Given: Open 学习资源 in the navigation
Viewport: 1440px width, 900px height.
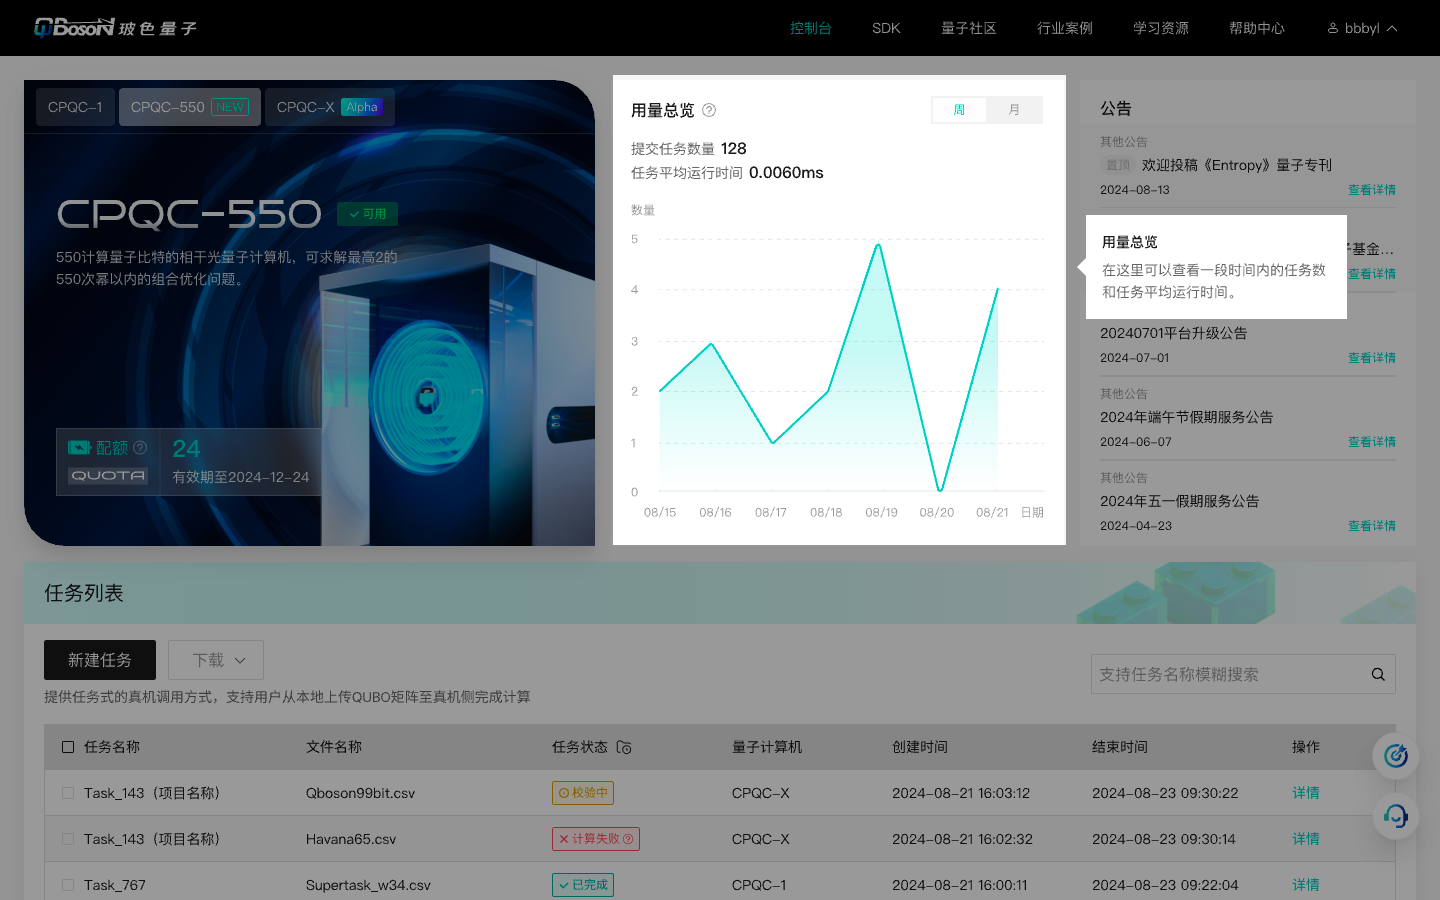Looking at the screenshot, I should point(1161,28).
